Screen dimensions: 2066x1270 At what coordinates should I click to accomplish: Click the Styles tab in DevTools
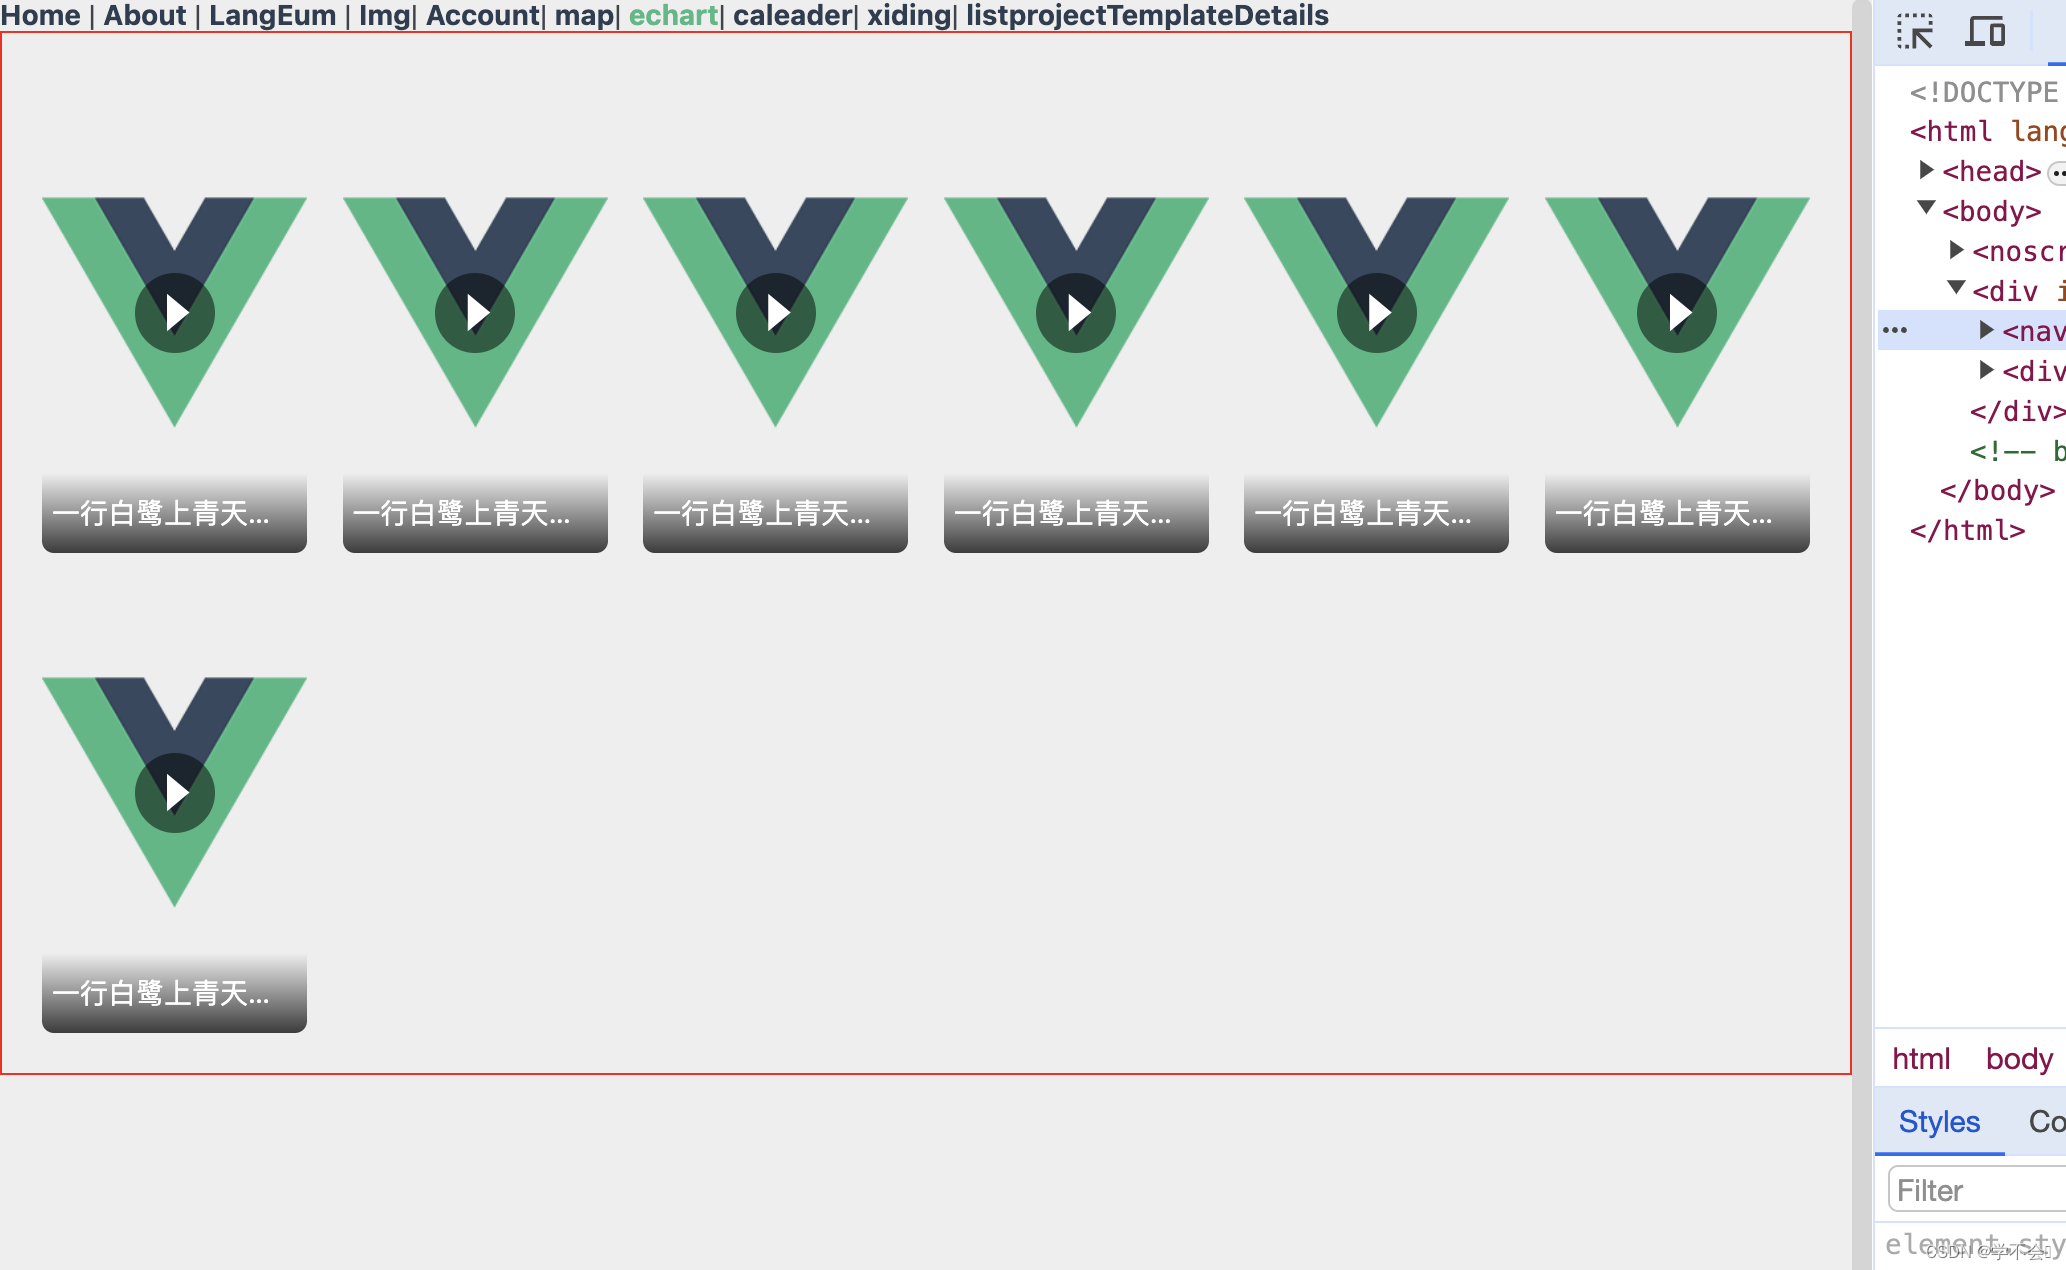(x=1939, y=1122)
